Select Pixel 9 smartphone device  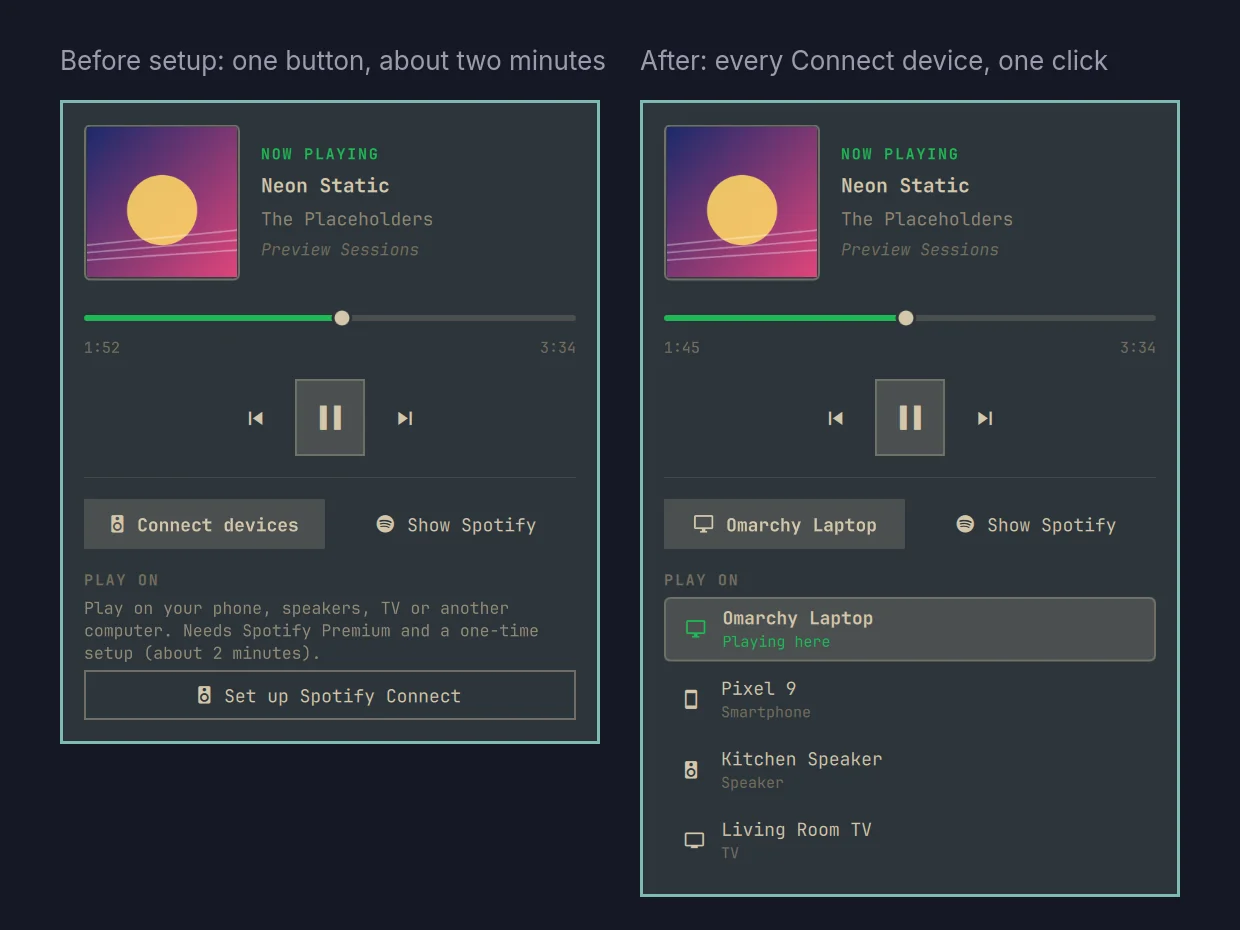[x=910, y=699]
